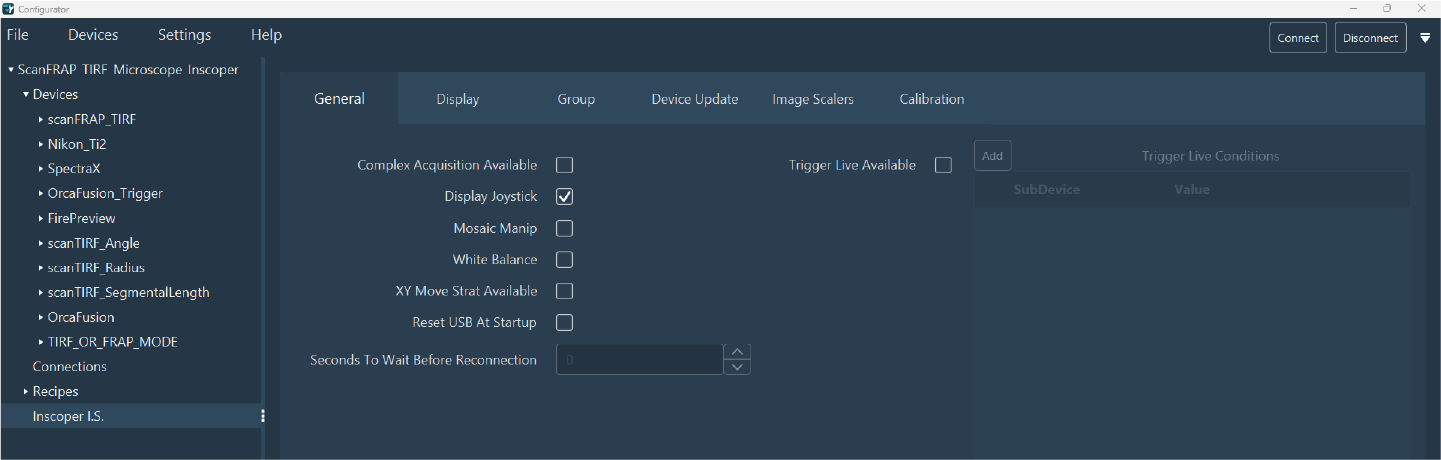Open the three-dot menu beside Inscoper I.S.
This screenshot has height=460, width=1441.
click(263, 417)
